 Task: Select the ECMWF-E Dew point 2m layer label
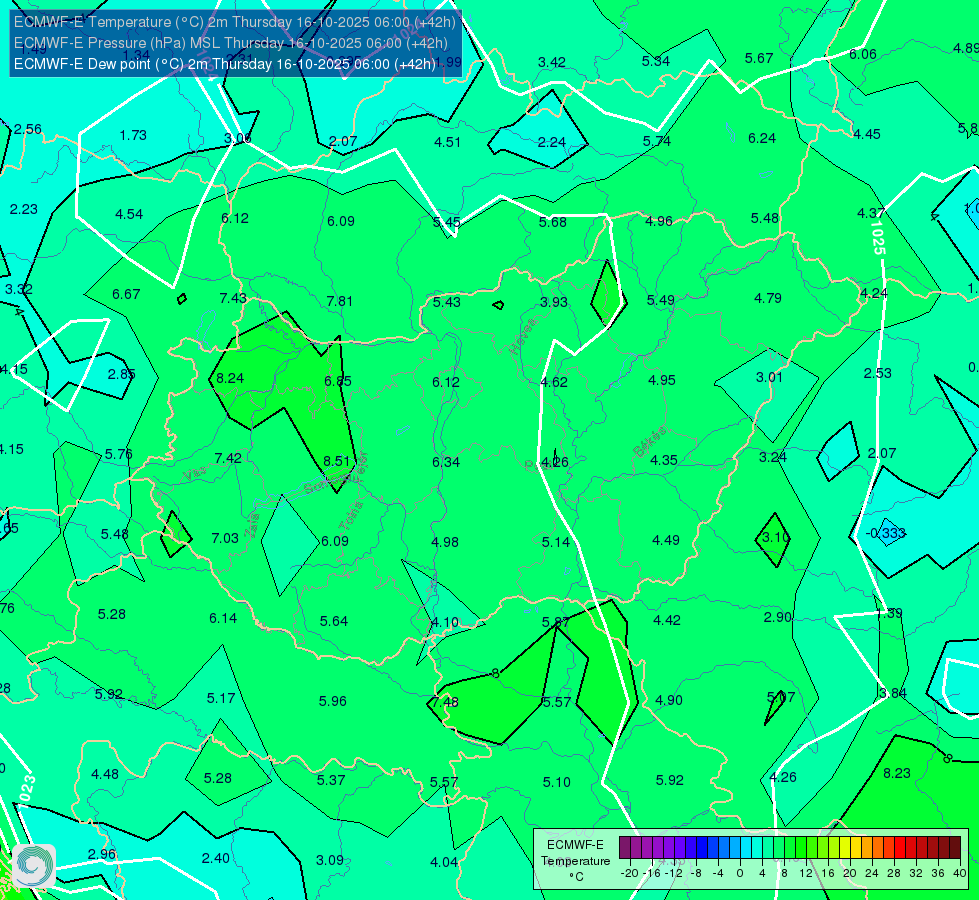[225, 64]
